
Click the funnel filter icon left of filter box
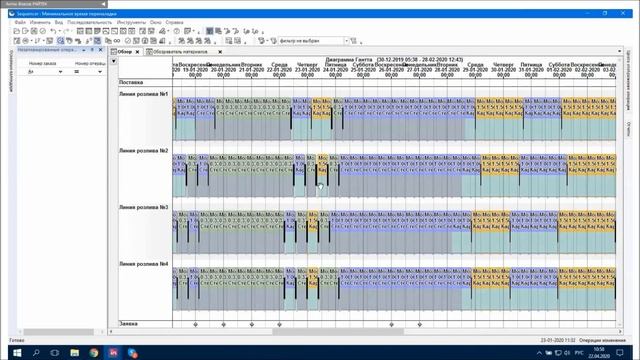(273, 40)
